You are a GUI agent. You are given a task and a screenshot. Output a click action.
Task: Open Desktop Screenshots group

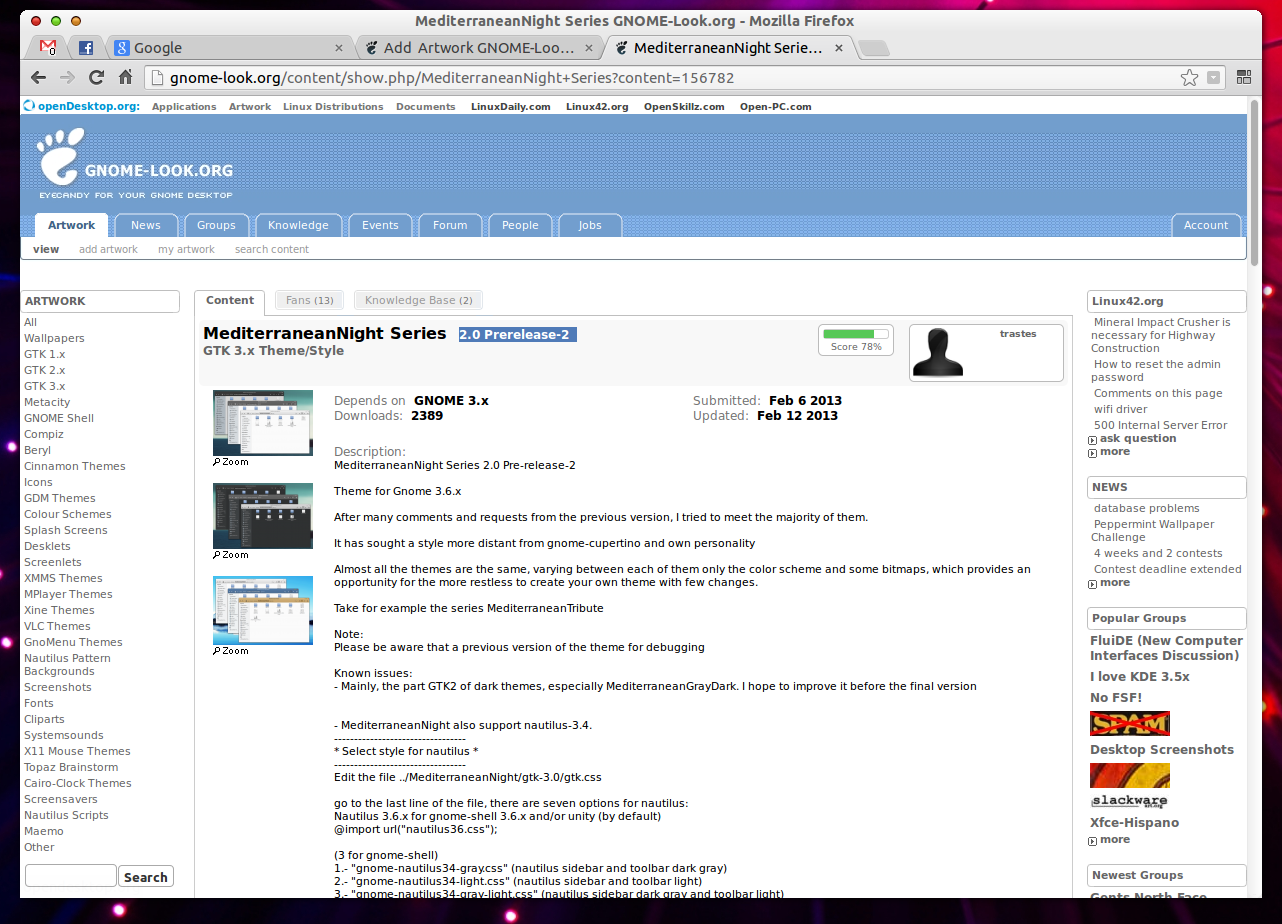click(1162, 750)
